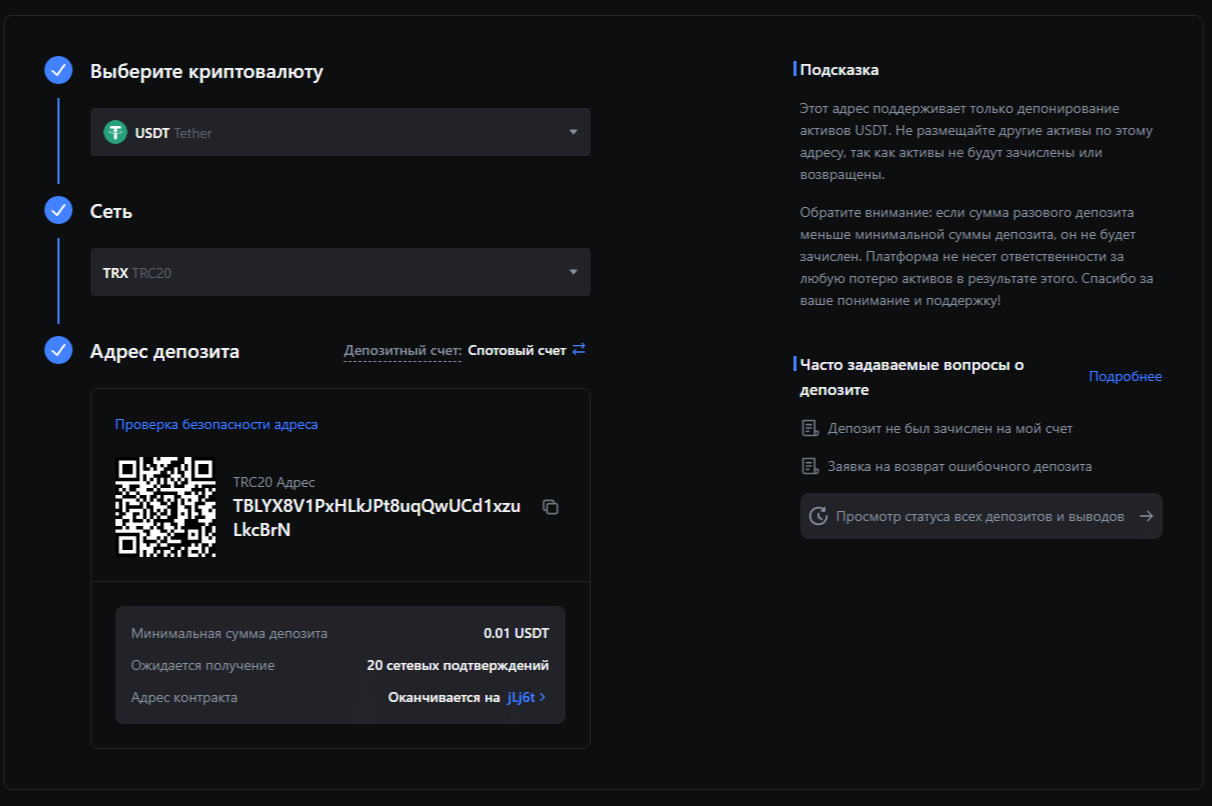Click the clock history icon in status button
This screenshot has width=1212, height=806.
(x=818, y=516)
